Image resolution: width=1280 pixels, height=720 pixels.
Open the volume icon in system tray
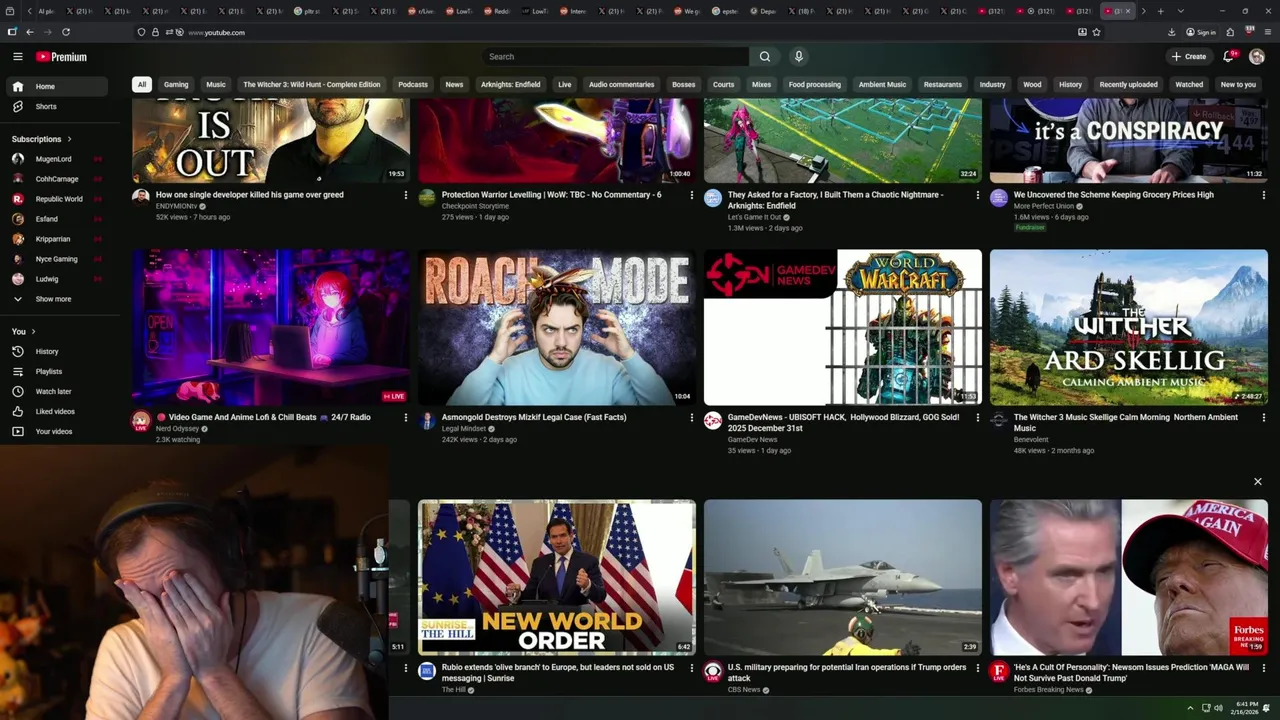click(1218, 708)
